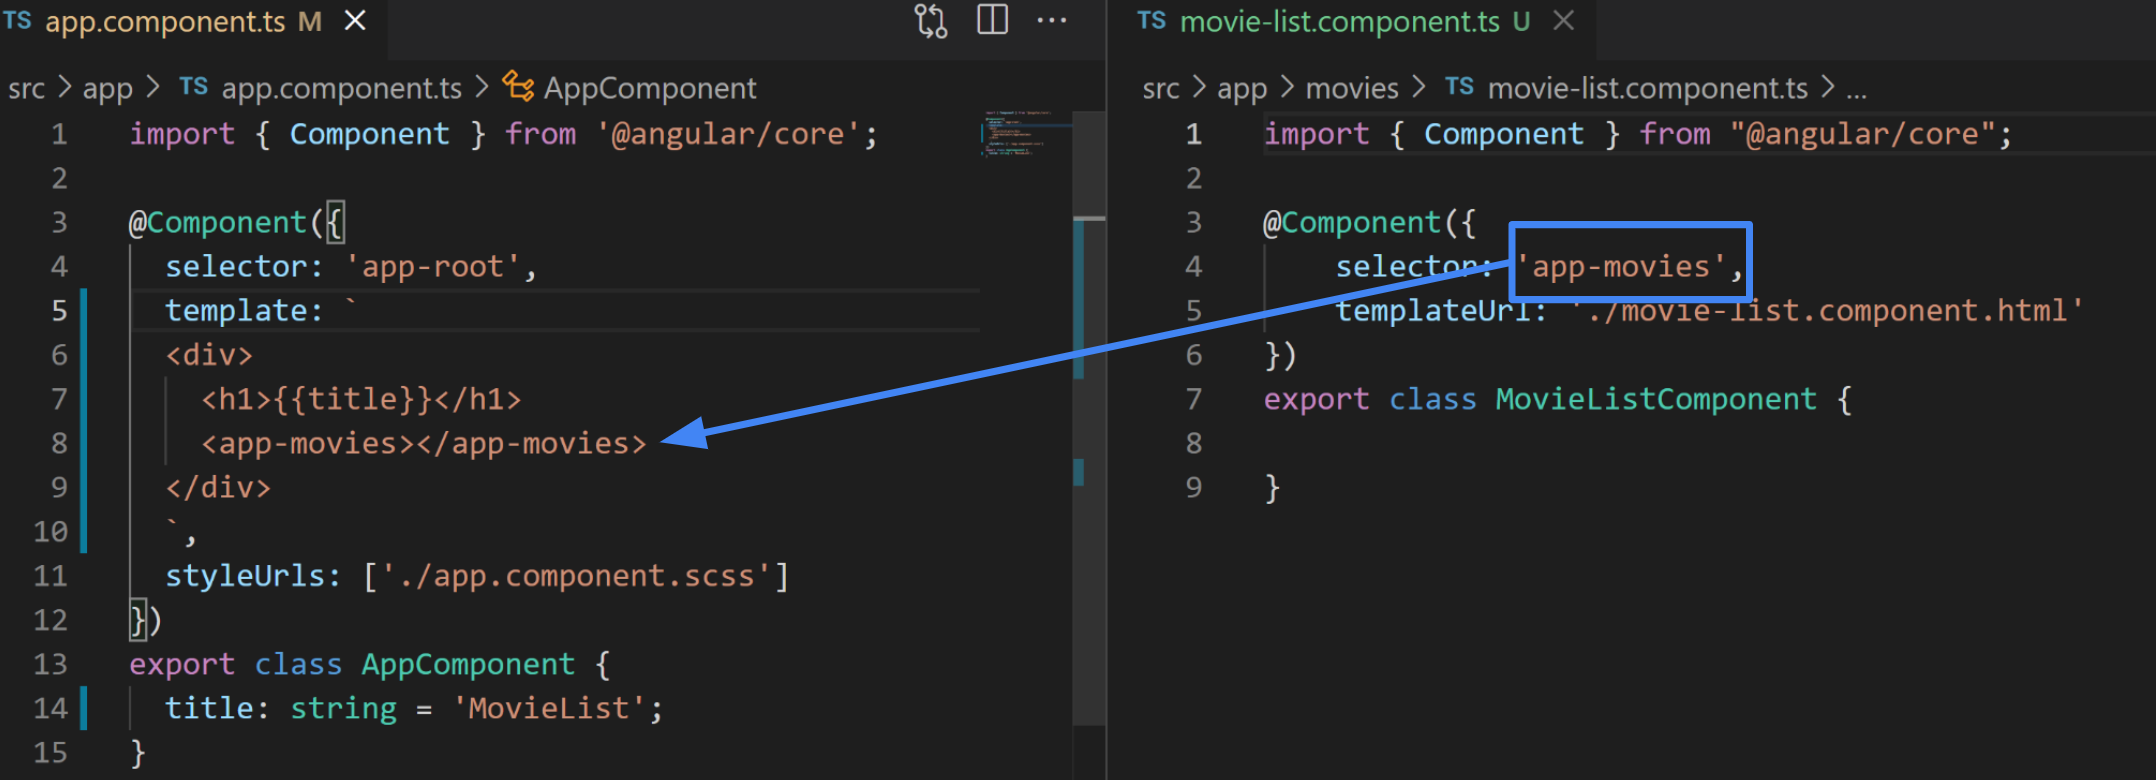
Task: Click line number 5 in left editor
Action: tap(60, 311)
